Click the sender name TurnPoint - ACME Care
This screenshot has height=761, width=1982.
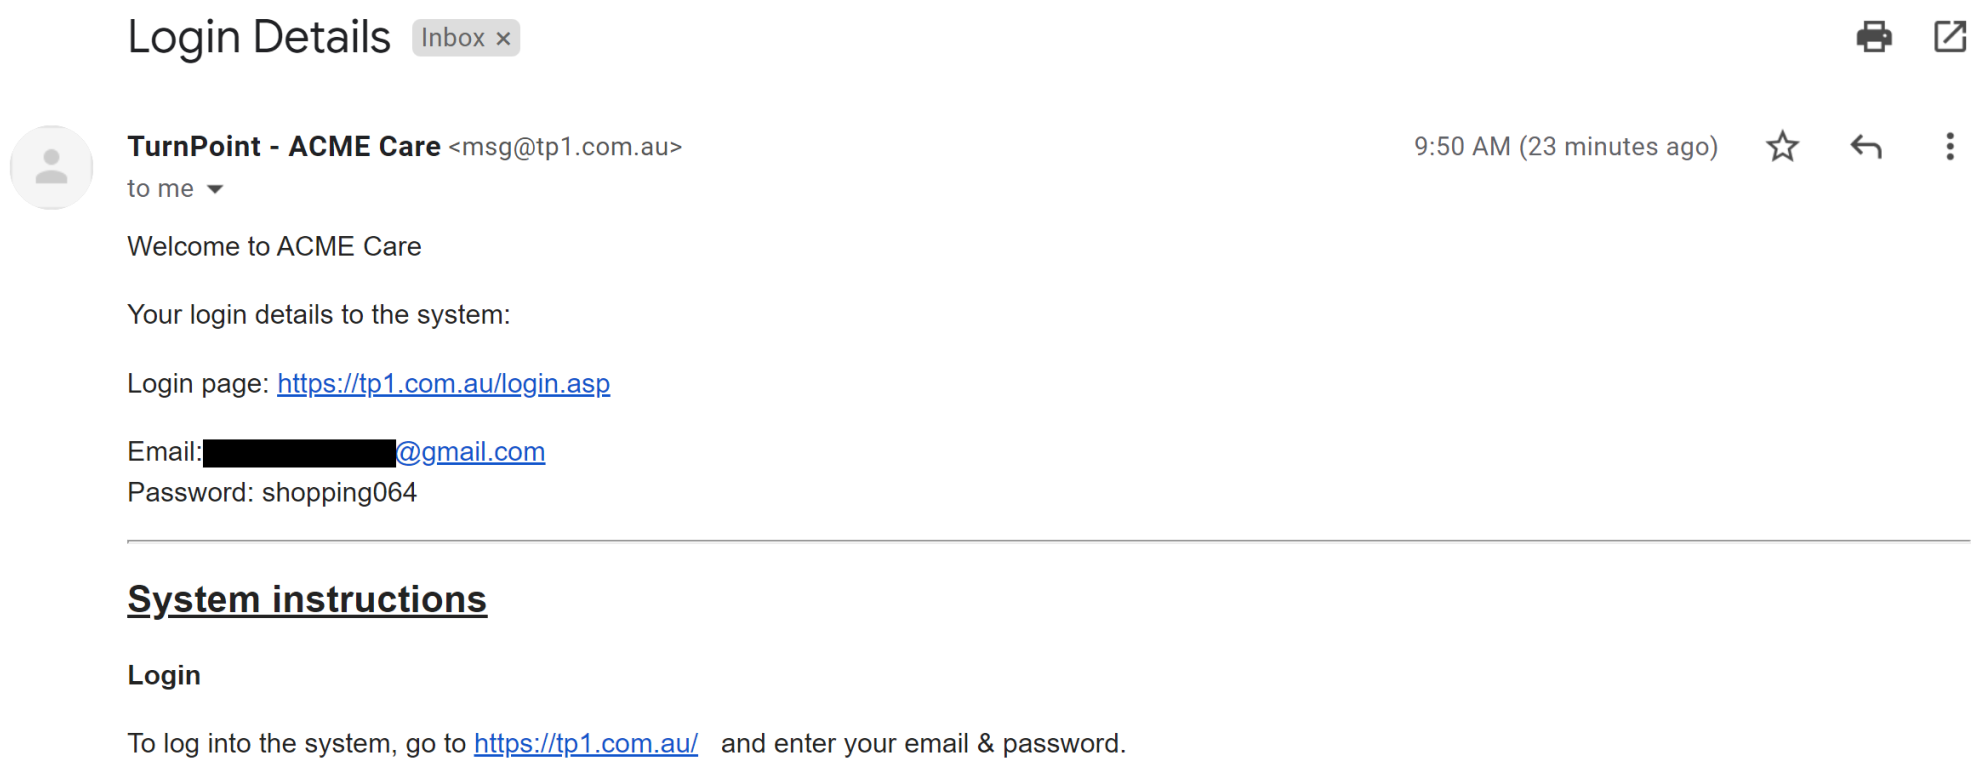point(284,147)
